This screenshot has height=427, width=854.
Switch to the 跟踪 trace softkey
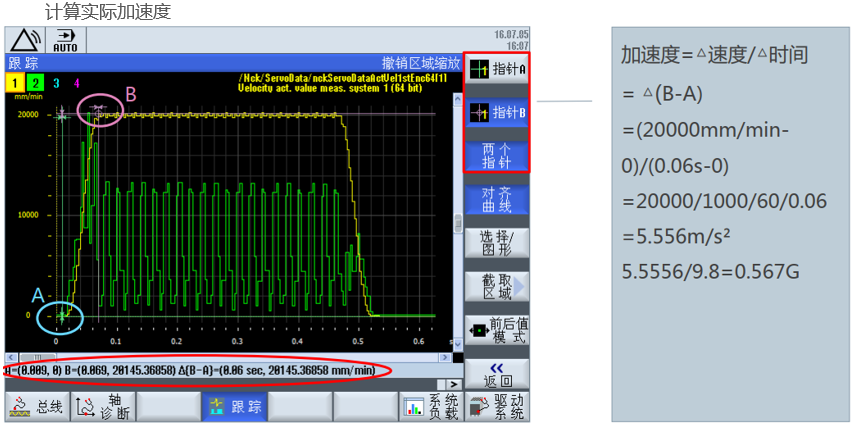pos(234,406)
